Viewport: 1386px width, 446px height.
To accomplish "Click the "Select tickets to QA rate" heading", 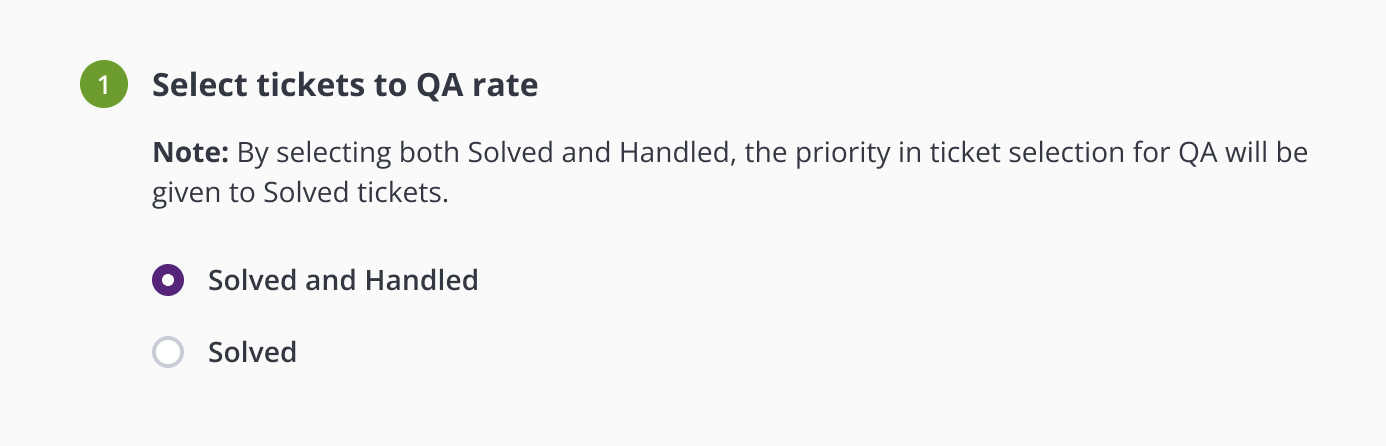I will click(x=345, y=85).
